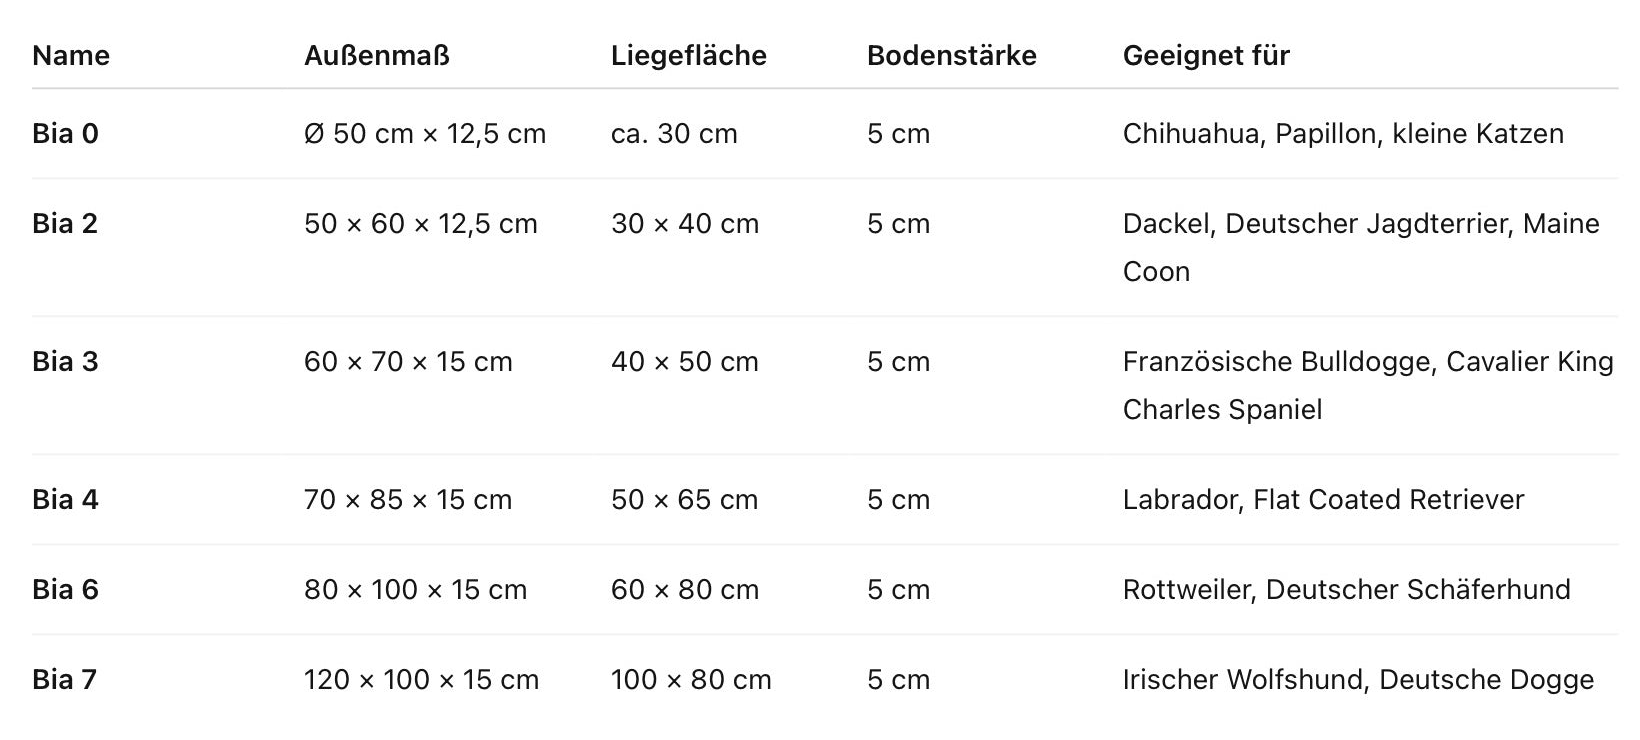Viewport: 1640px width, 740px height.
Task: Select the Bia 2 row name
Action: coord(65,223)
